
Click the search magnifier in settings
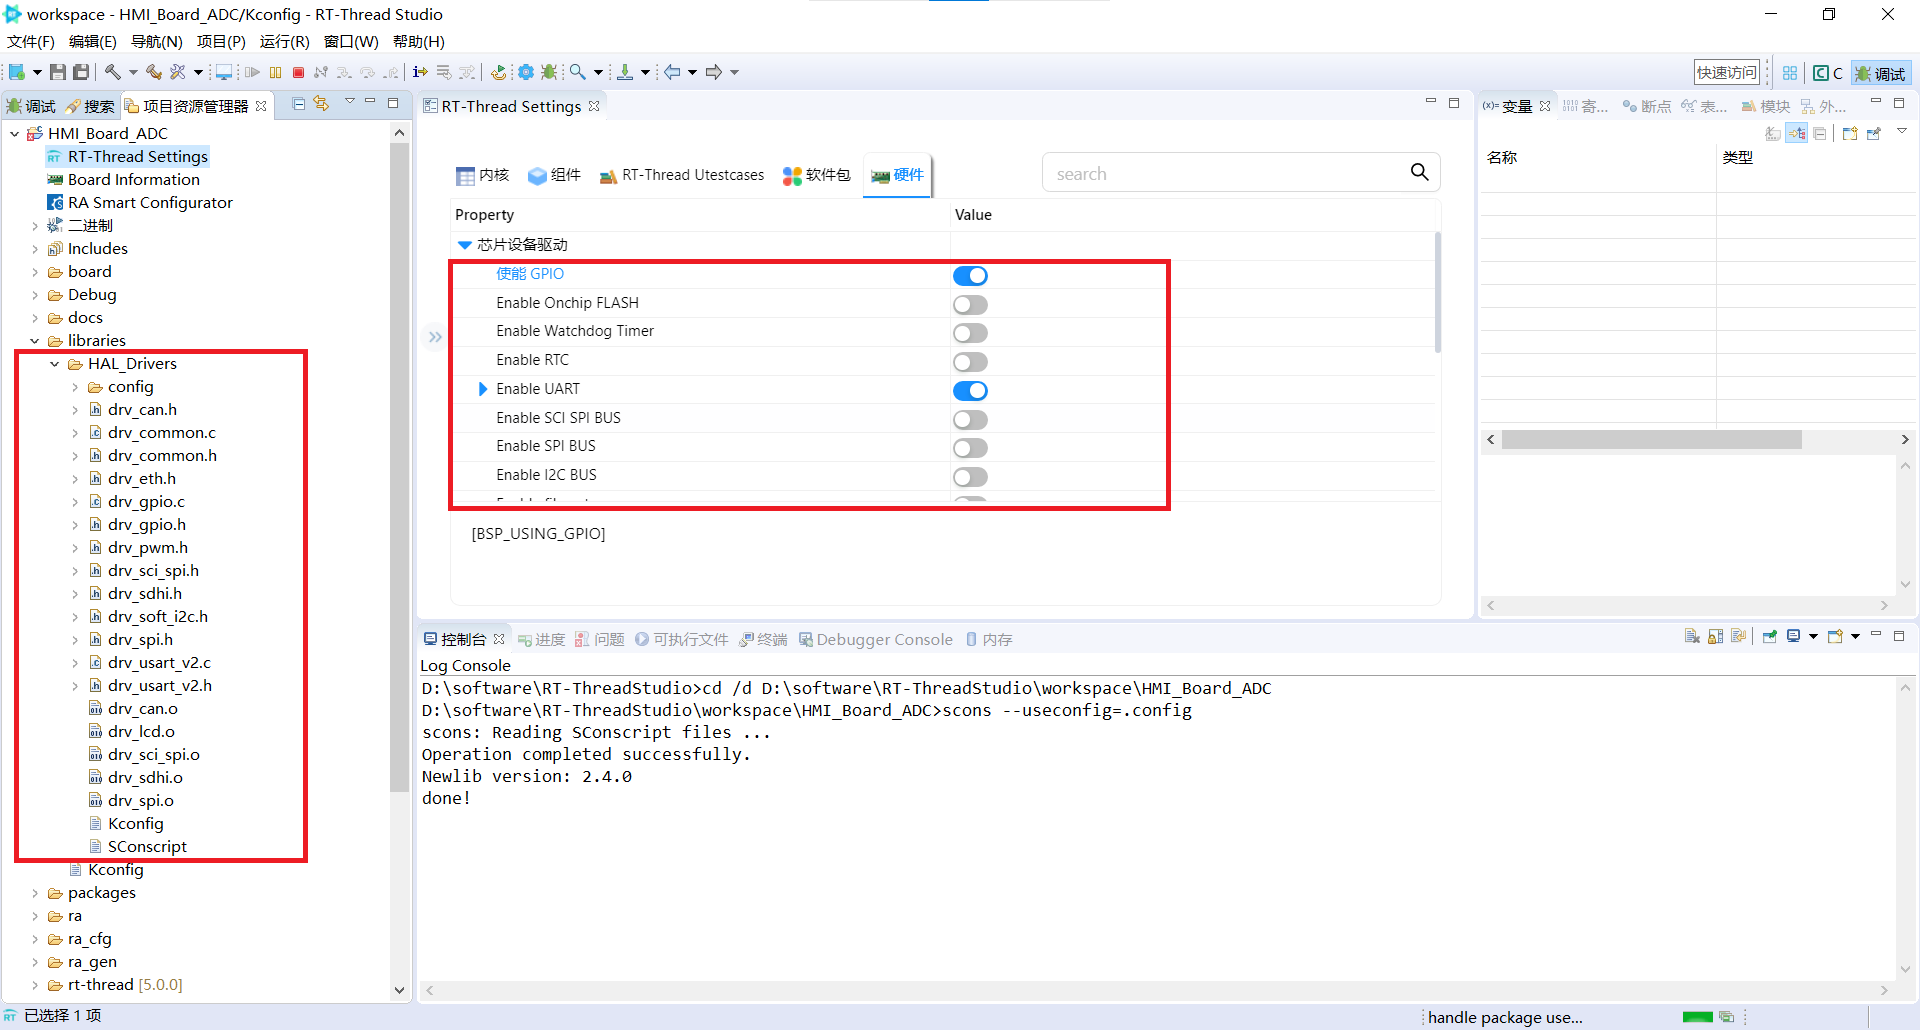point(1419,172)
